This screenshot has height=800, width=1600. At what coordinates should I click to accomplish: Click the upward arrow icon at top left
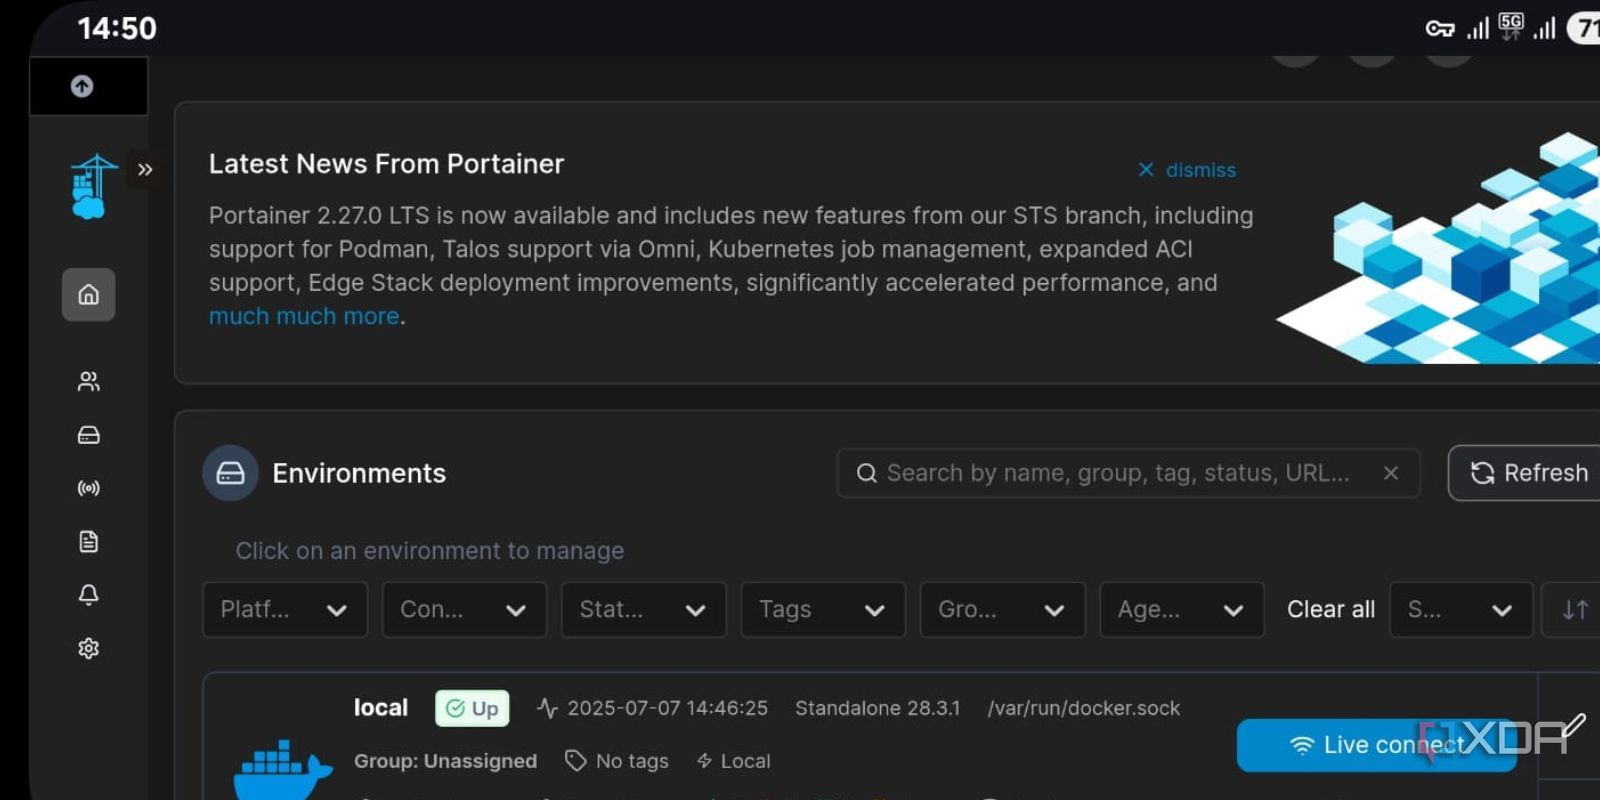pyautogui.click(x=82, y=86)
